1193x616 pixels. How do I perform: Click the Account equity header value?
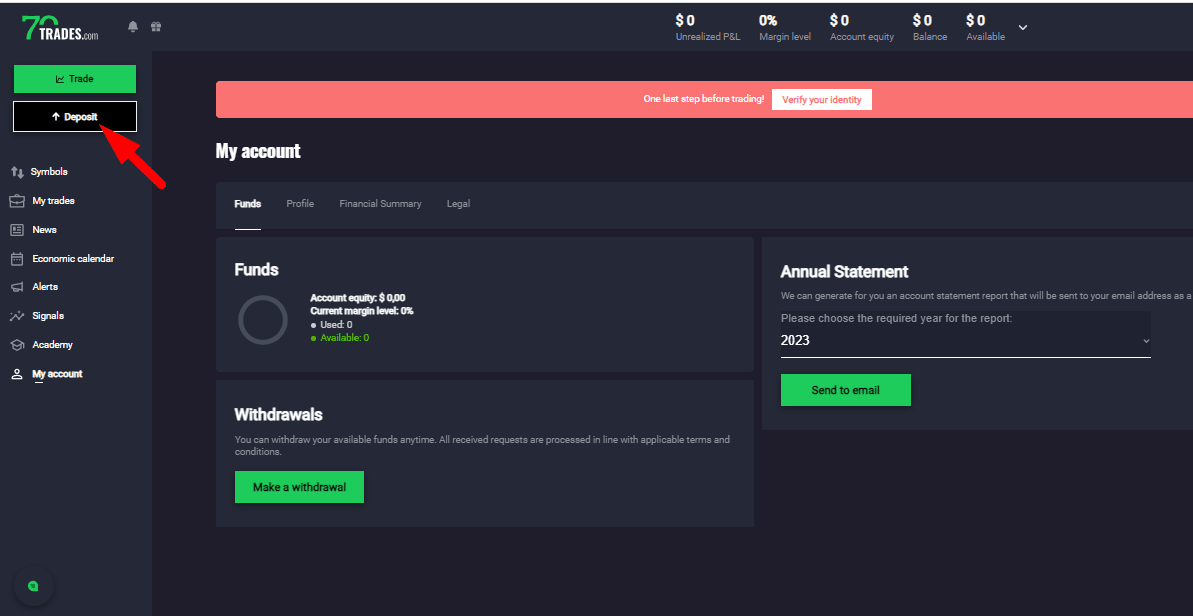coord(839,21)
